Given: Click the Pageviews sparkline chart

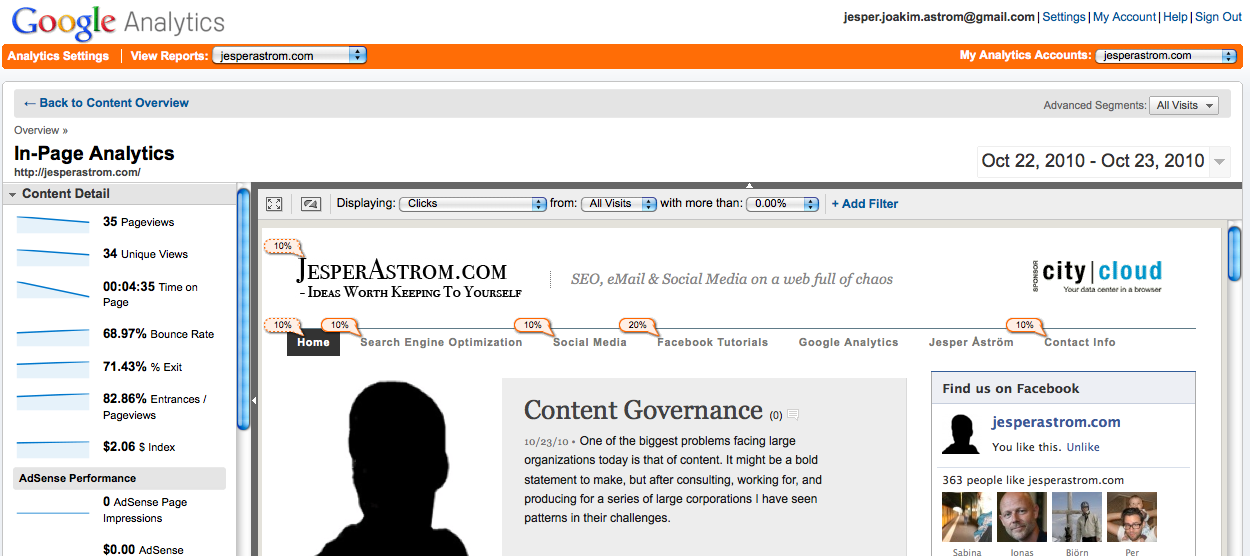Looking at the screenshot, I should click(x=53, y=223).
